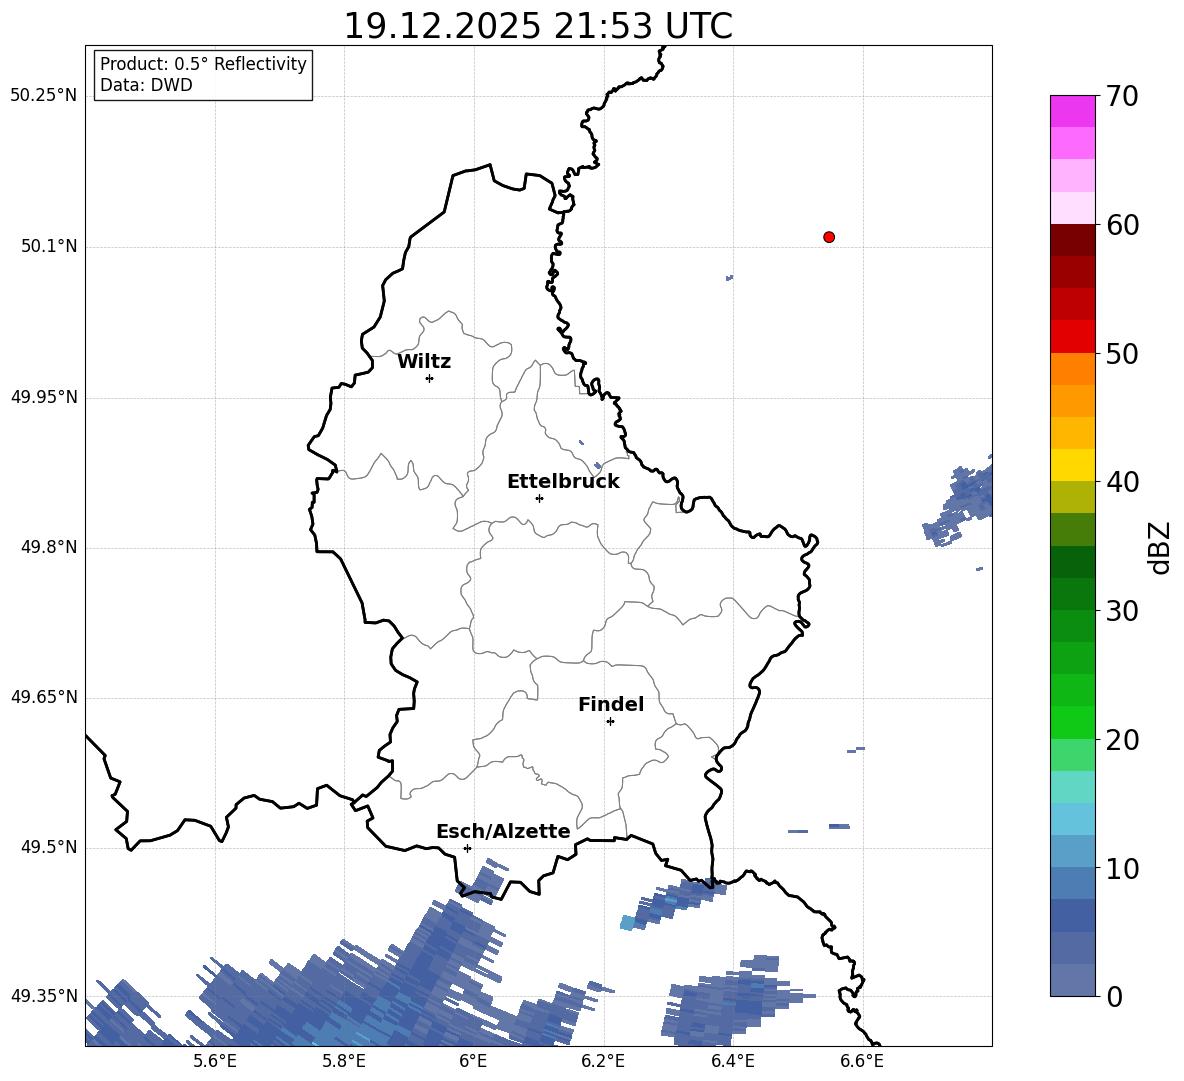This screenshot has width=1184, height=1081.
Task: Click the 6°E longitude label
Action: coord(473,1061)
